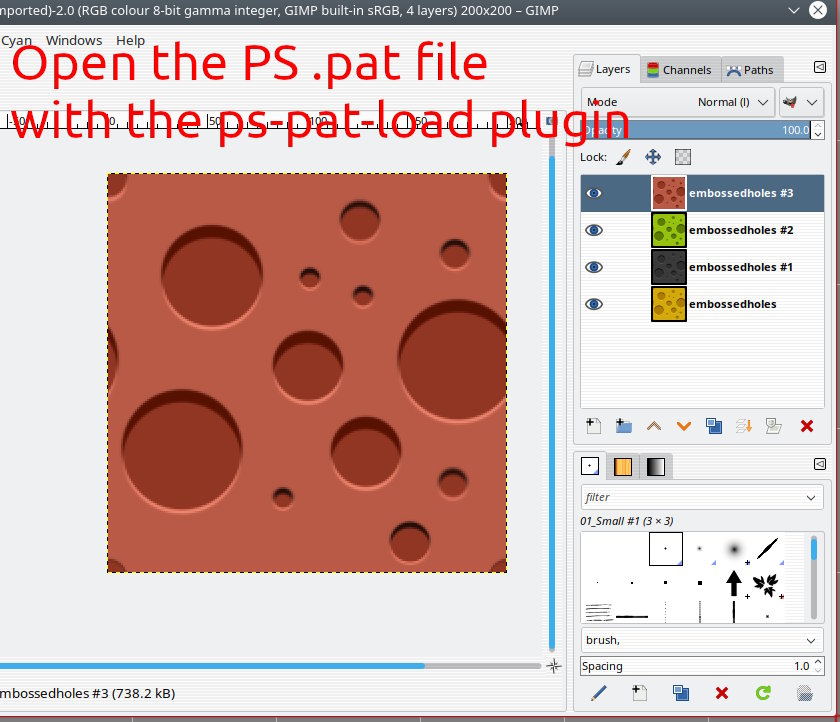Click the embossedholes #1 layer name
This screenshot has height=722, width=840.
coord(741,267)
